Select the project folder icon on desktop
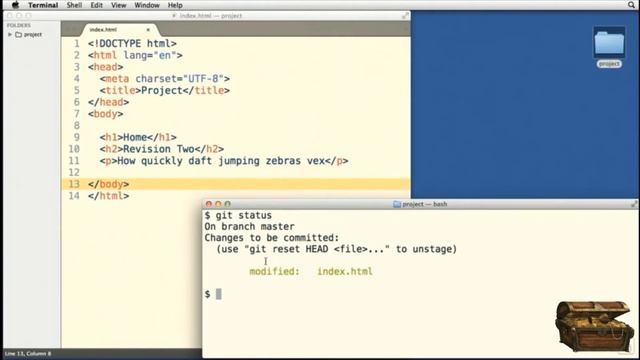Viewport: 640px width, 360px height. 609,42
